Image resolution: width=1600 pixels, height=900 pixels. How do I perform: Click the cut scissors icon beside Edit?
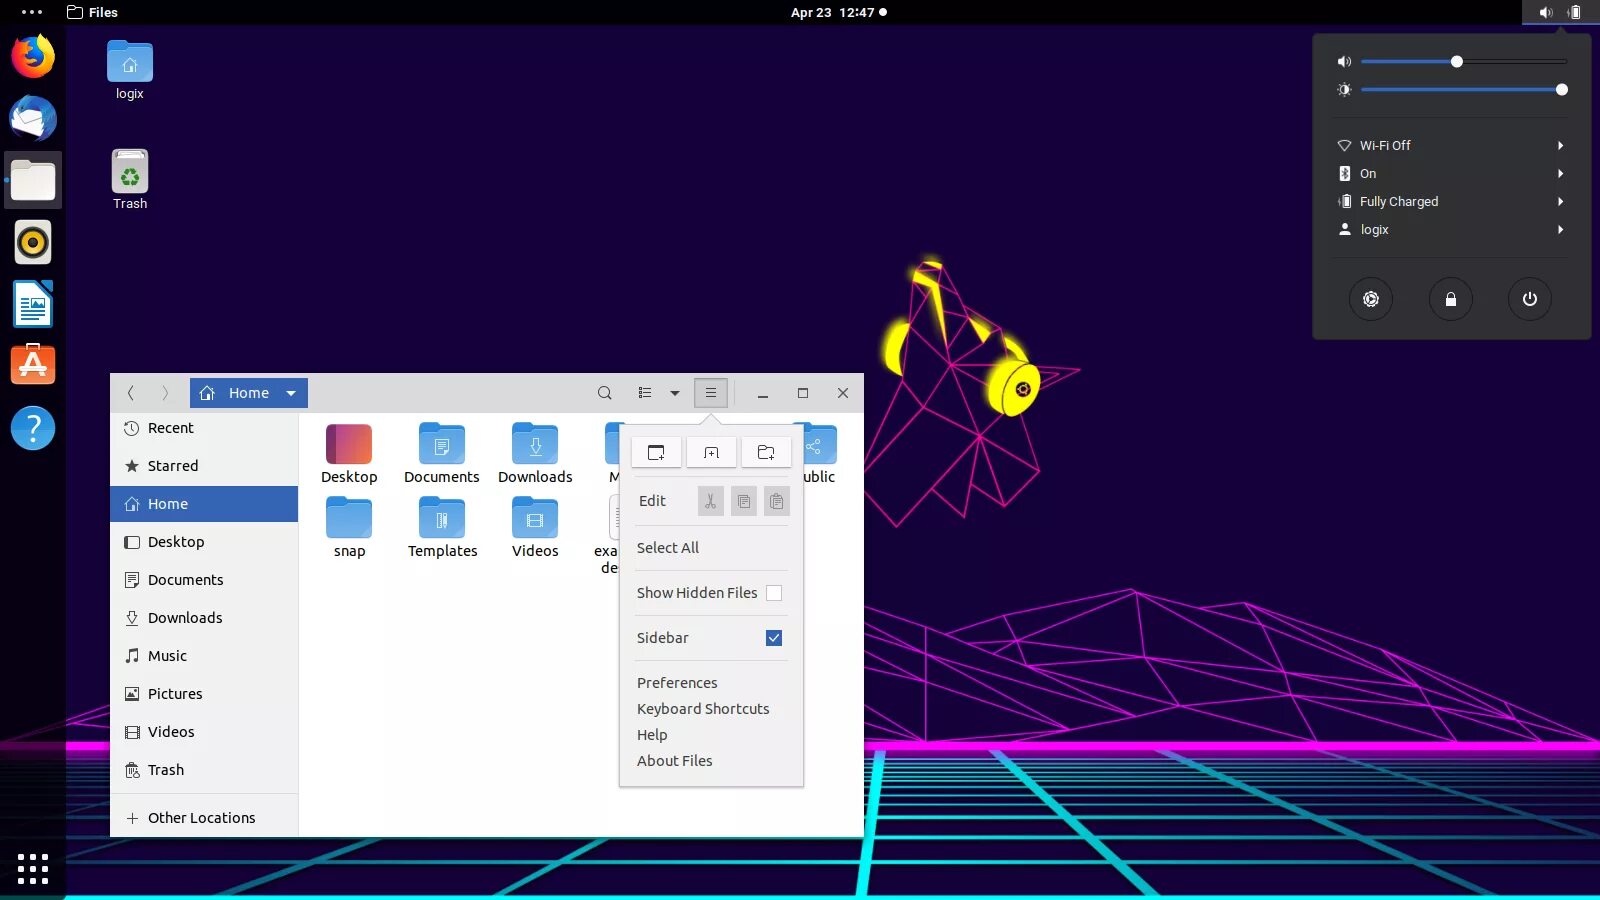tap(710, 501)
